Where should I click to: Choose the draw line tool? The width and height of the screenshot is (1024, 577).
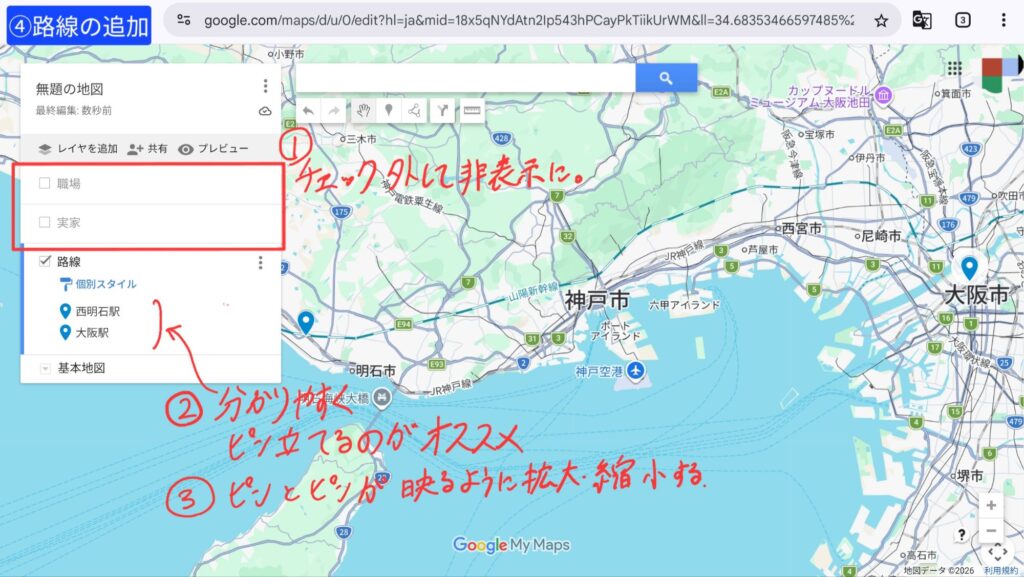[414, 111]
